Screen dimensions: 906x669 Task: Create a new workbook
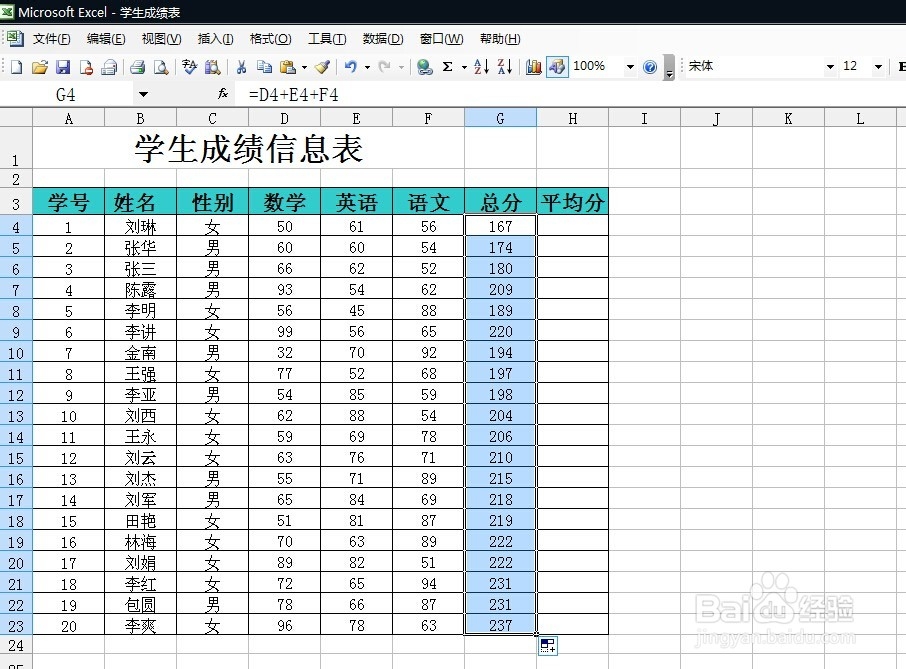[x=16, y=67]
